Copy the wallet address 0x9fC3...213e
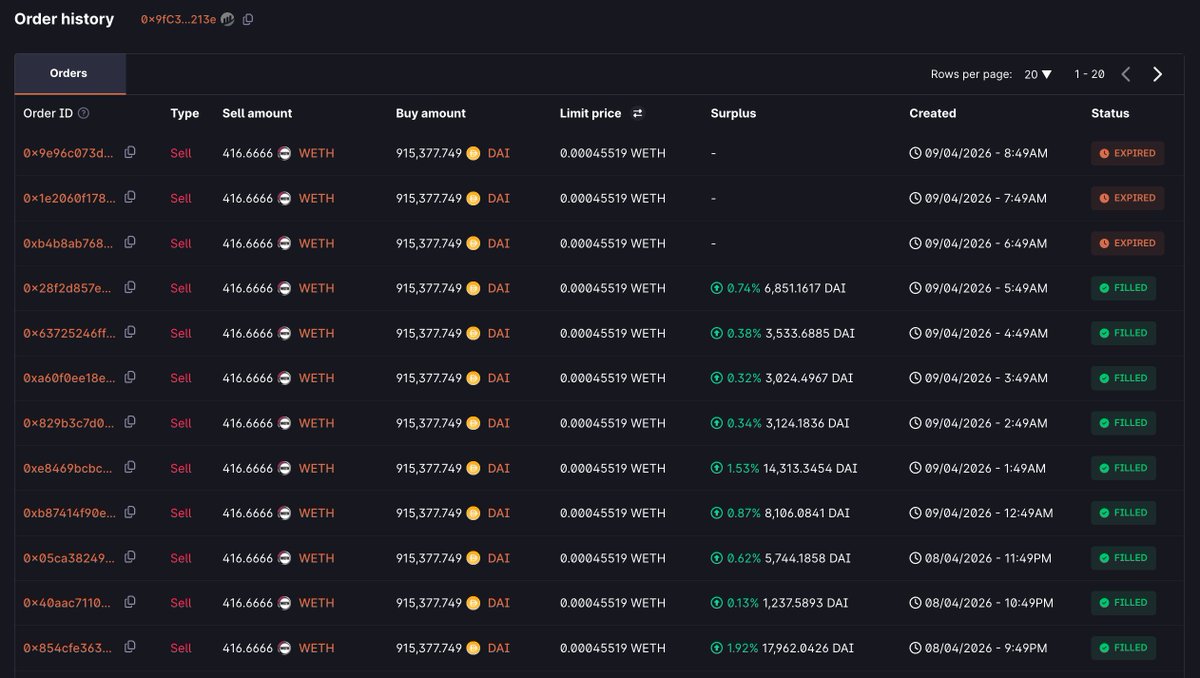The width and height of the screenshot is (1200, 678). (x=248, y=19)
